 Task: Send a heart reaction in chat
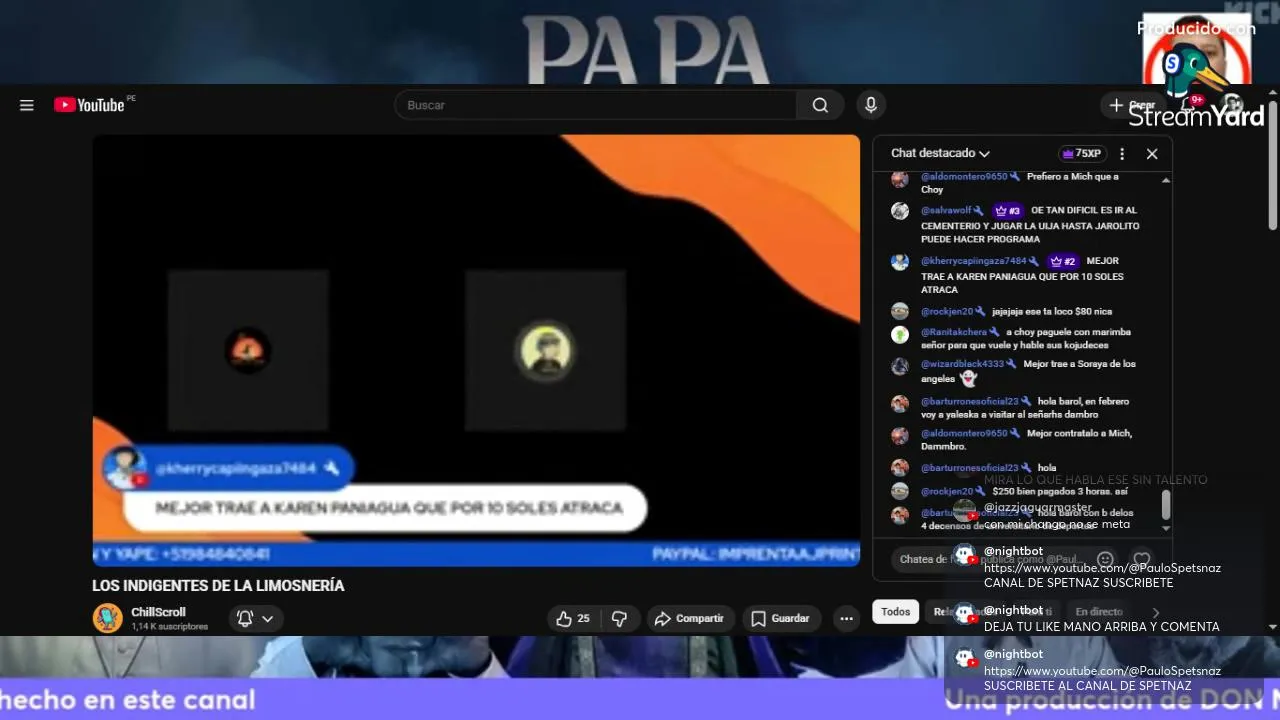point(1142,560)
